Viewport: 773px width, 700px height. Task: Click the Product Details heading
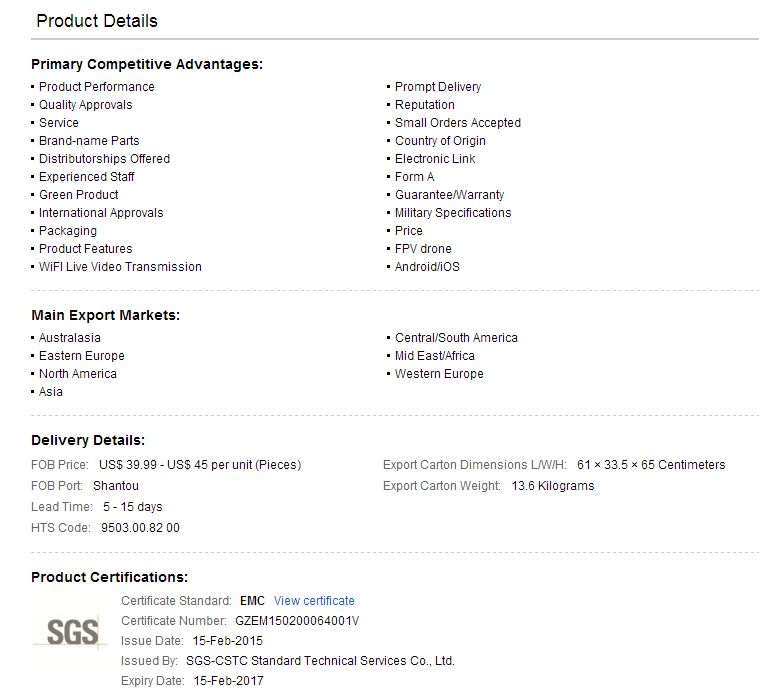[97, 21]
